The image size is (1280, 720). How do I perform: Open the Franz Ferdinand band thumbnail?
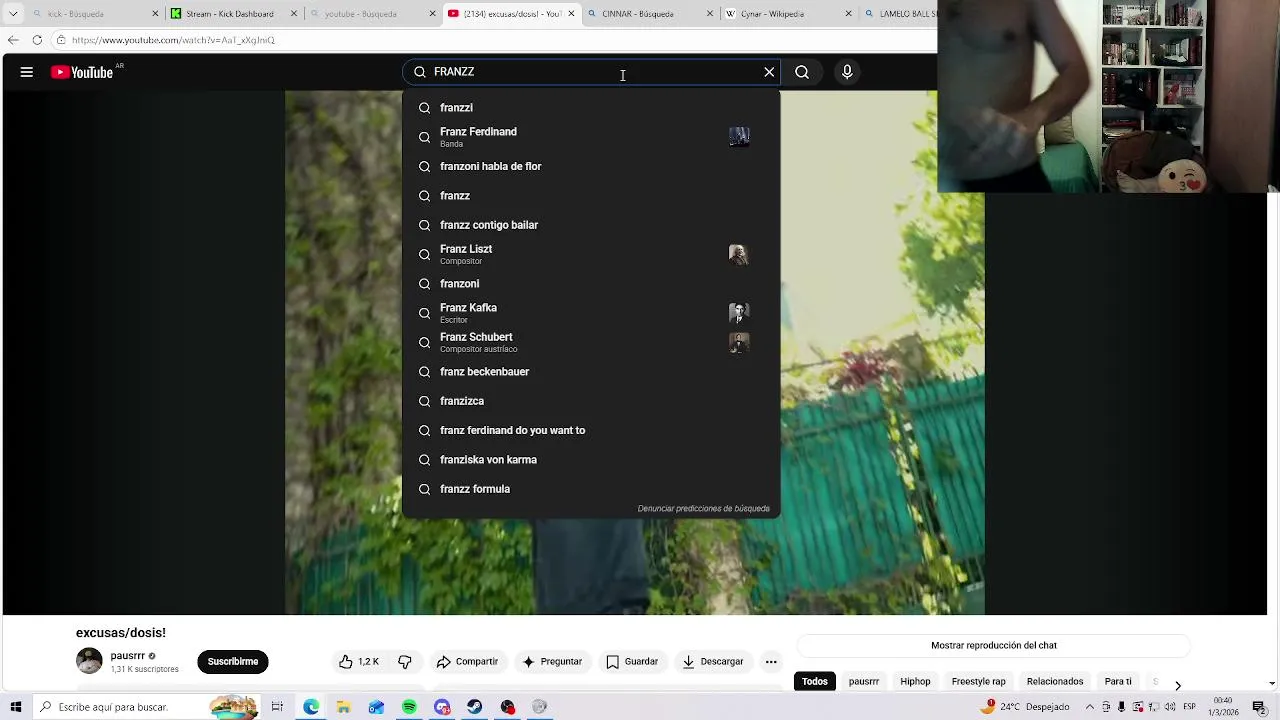[x=739, y=137]
